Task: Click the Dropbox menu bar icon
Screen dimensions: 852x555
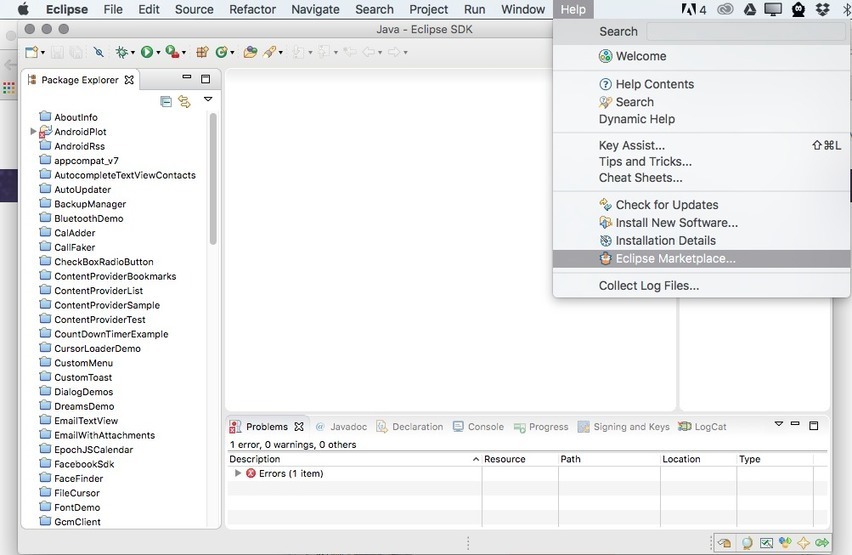Action: click(x=823, y=9)
